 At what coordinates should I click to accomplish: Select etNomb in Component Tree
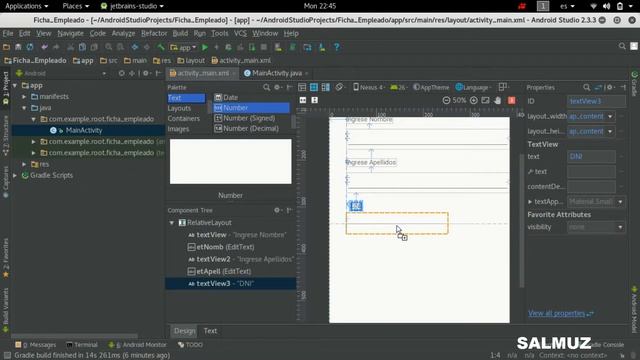(x=221, y=247)
